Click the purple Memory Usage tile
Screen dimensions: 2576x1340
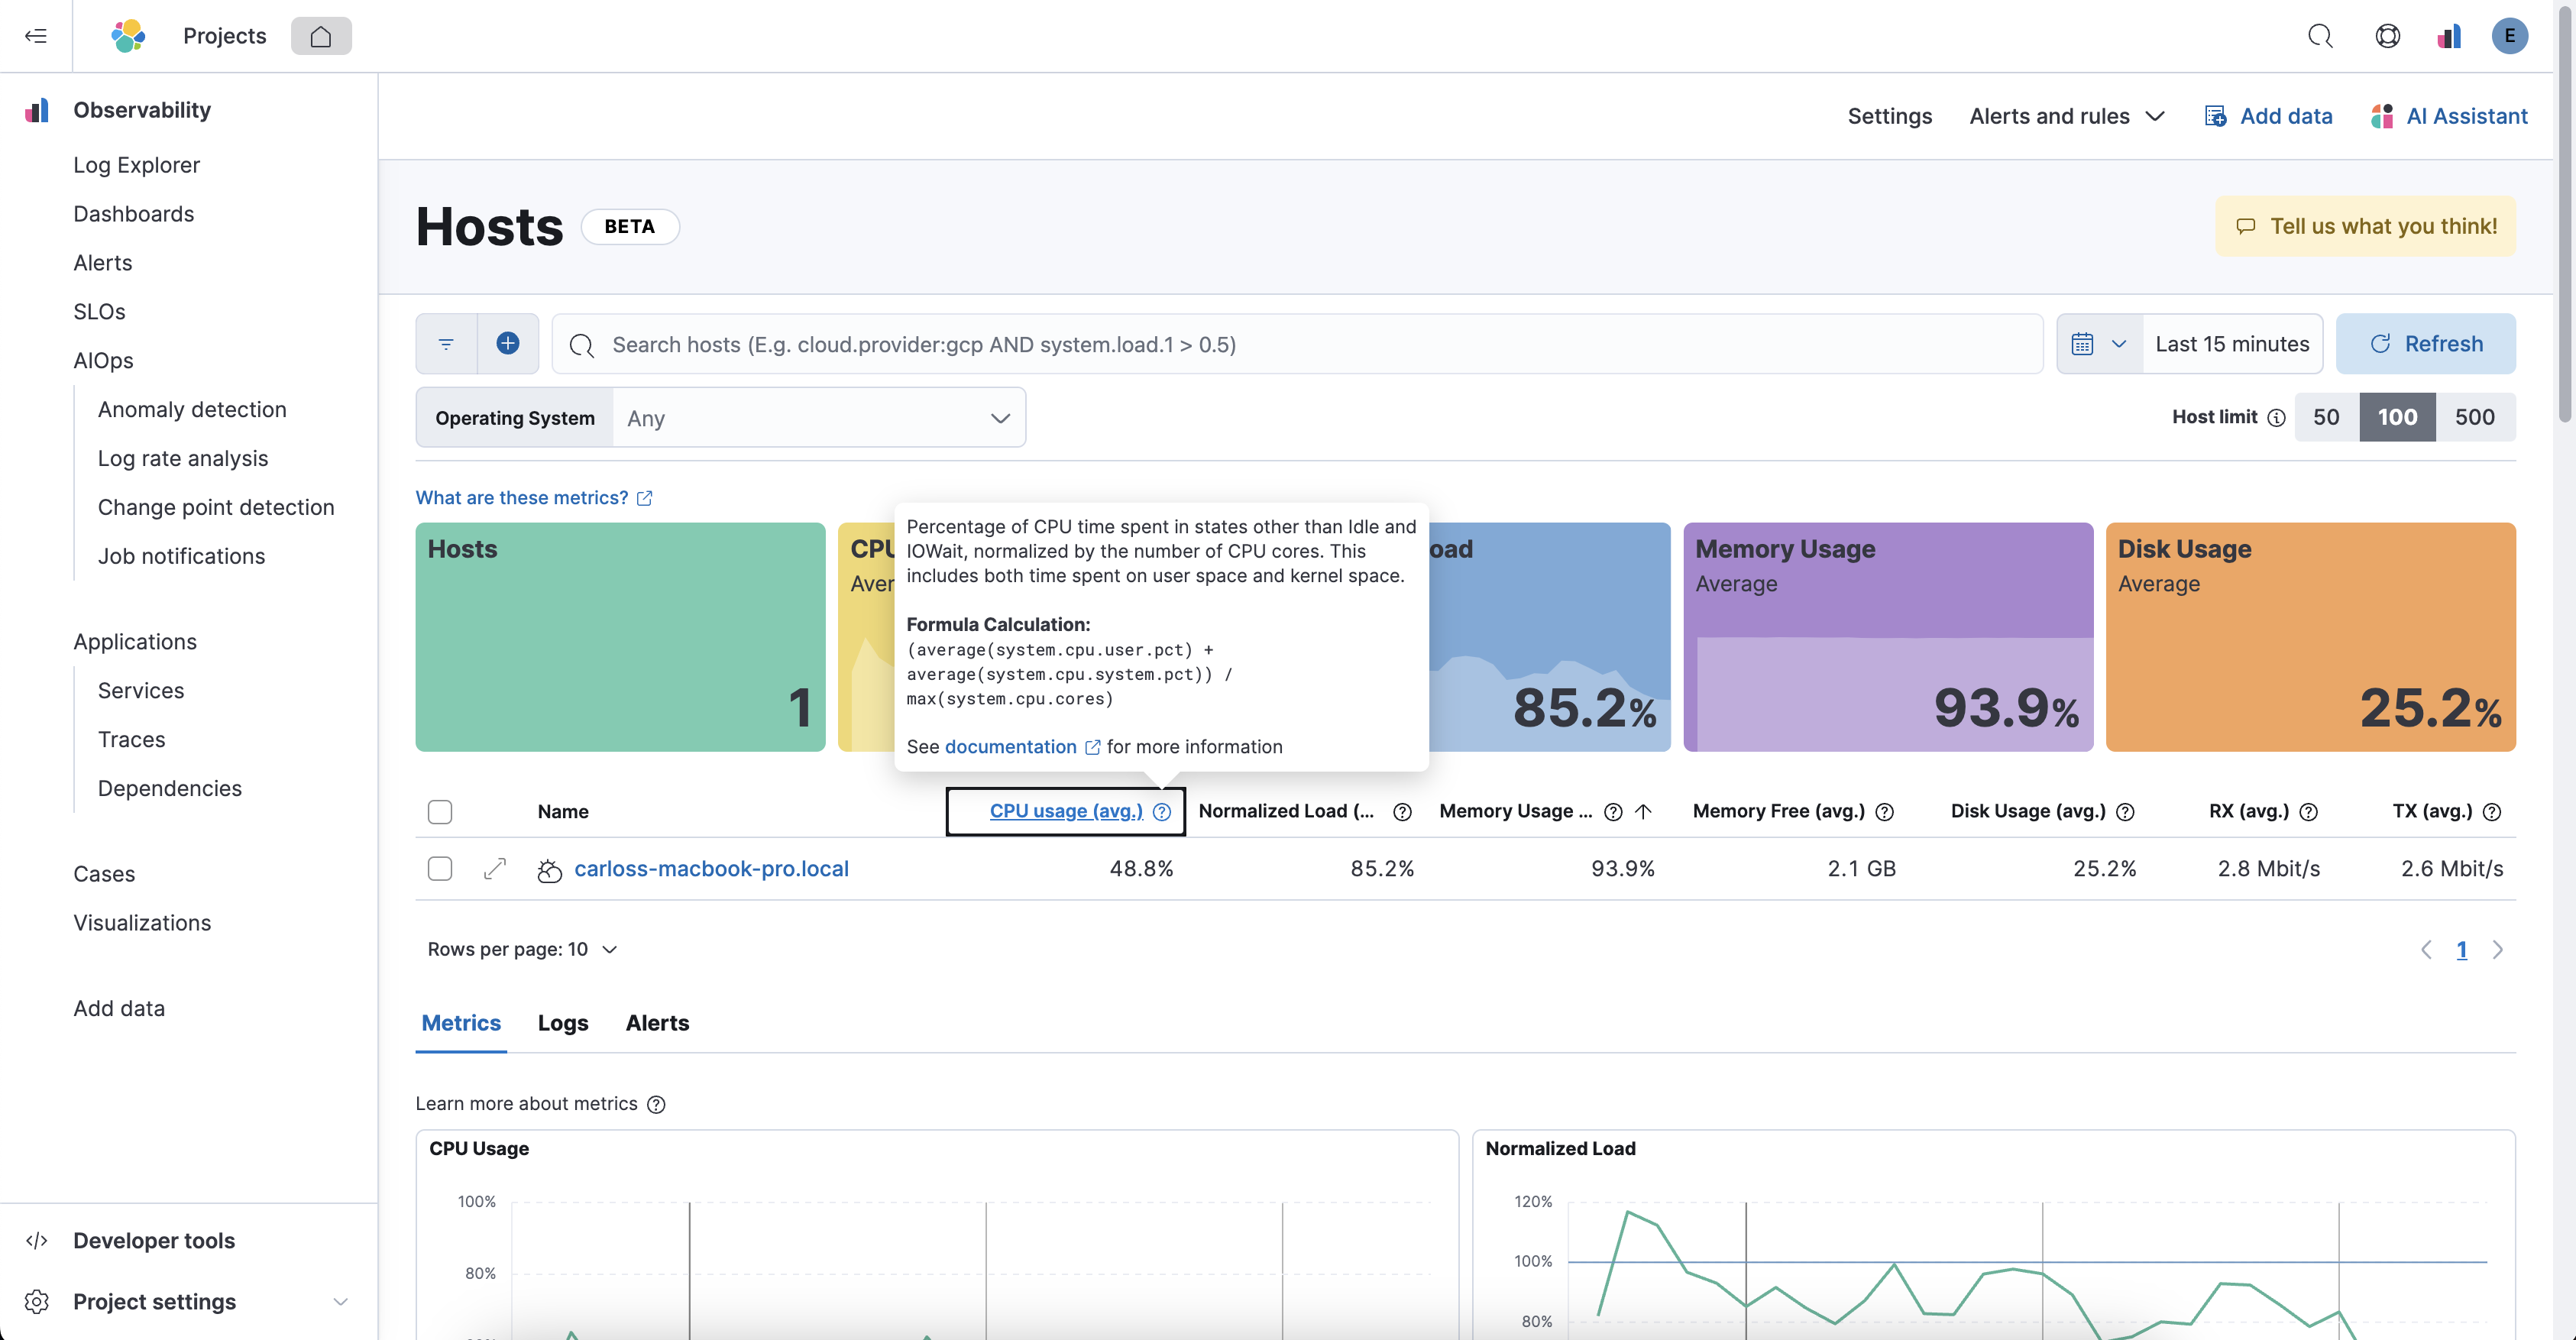pos(1888,637)
